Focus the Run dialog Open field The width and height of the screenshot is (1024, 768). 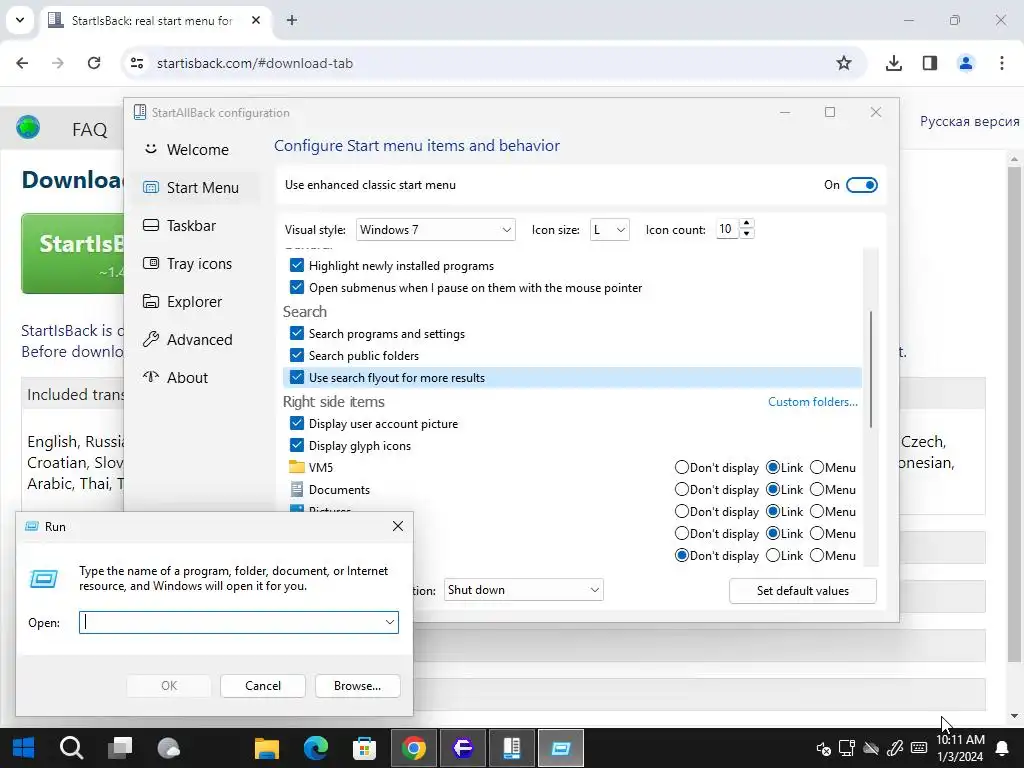[x=238, y=622]
